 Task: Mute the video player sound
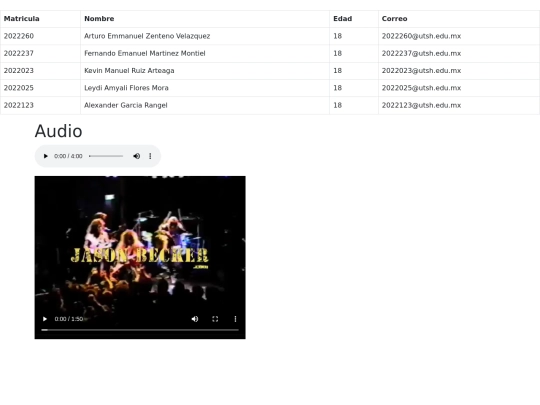(x=195, y=319)
